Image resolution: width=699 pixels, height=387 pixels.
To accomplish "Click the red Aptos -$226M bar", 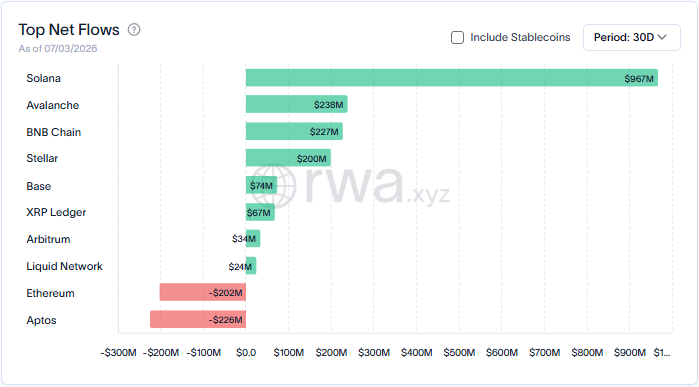I will [198, 319].
